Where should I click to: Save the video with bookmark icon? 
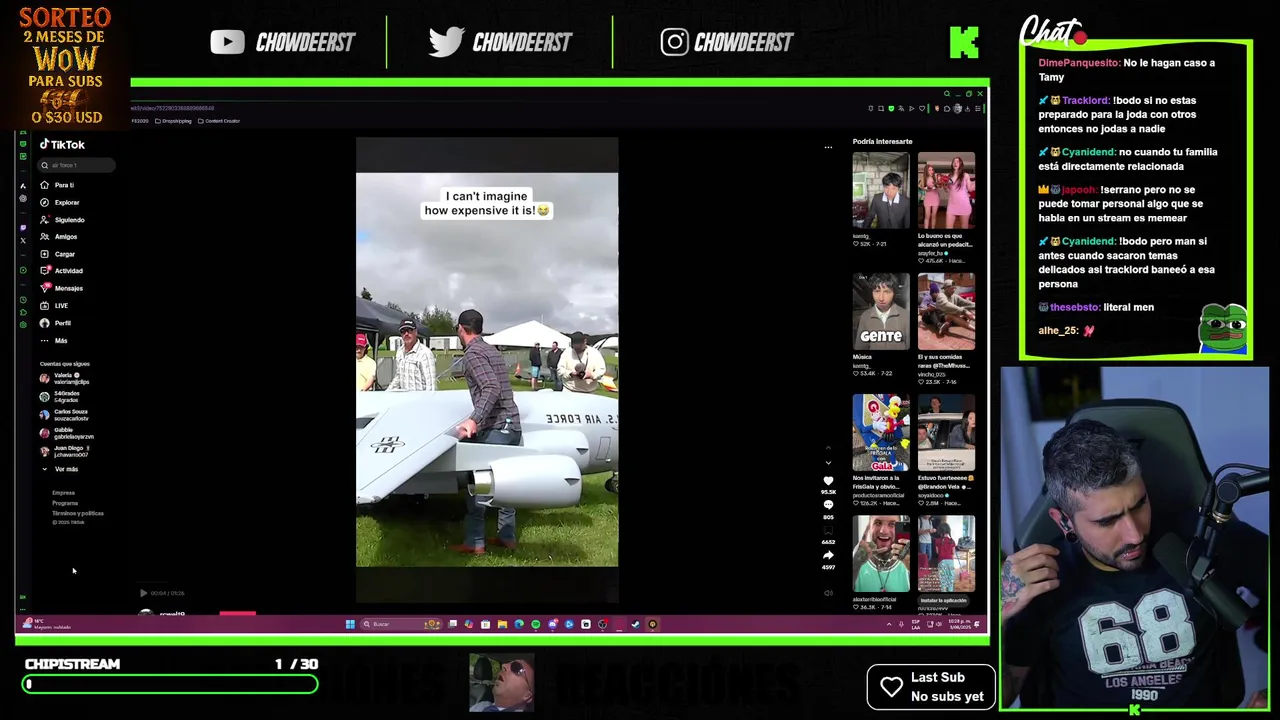[828, 531]
